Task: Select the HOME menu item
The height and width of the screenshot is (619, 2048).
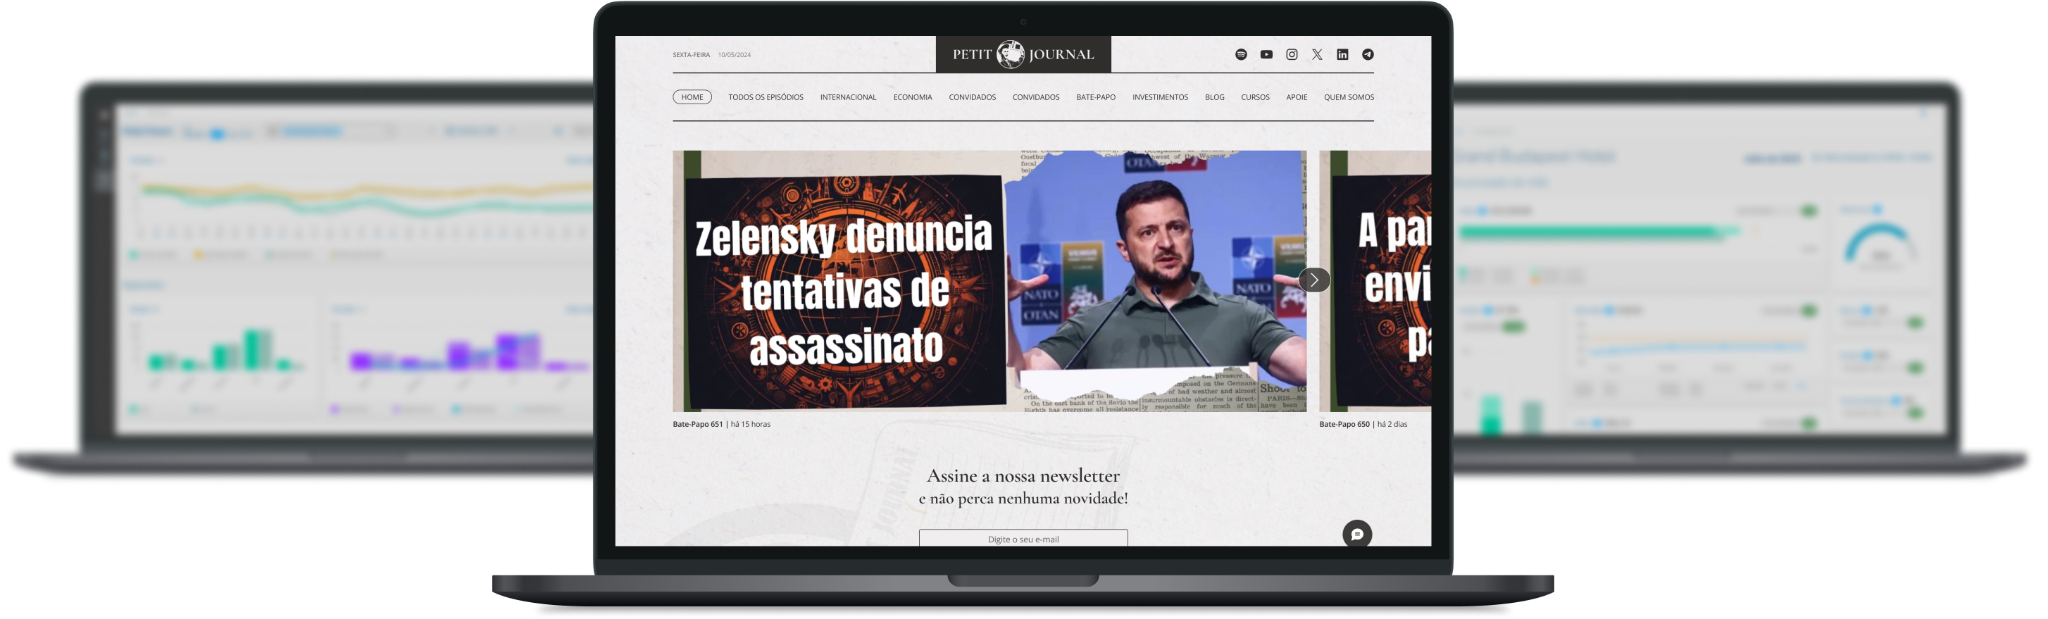Action: 692,97
